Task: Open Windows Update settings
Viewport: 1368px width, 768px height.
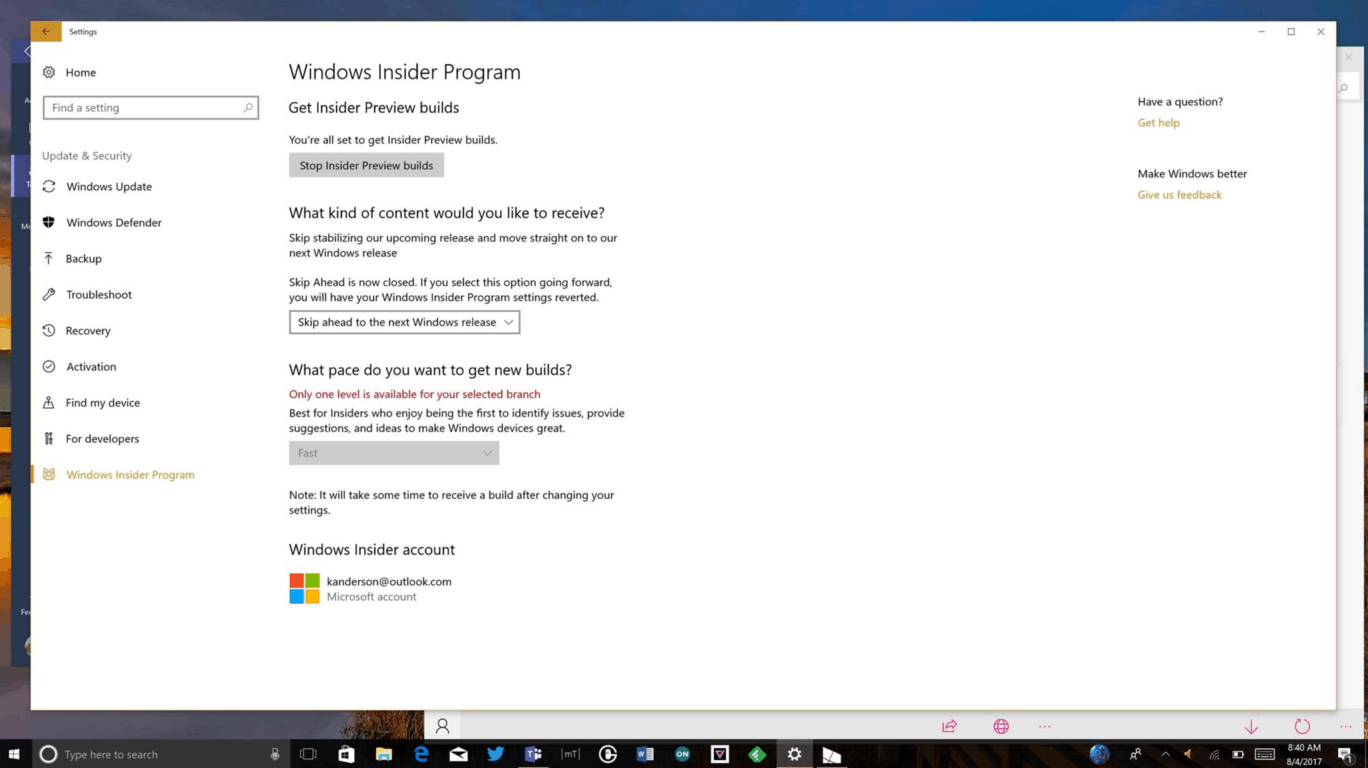Action: coord(97,187)
